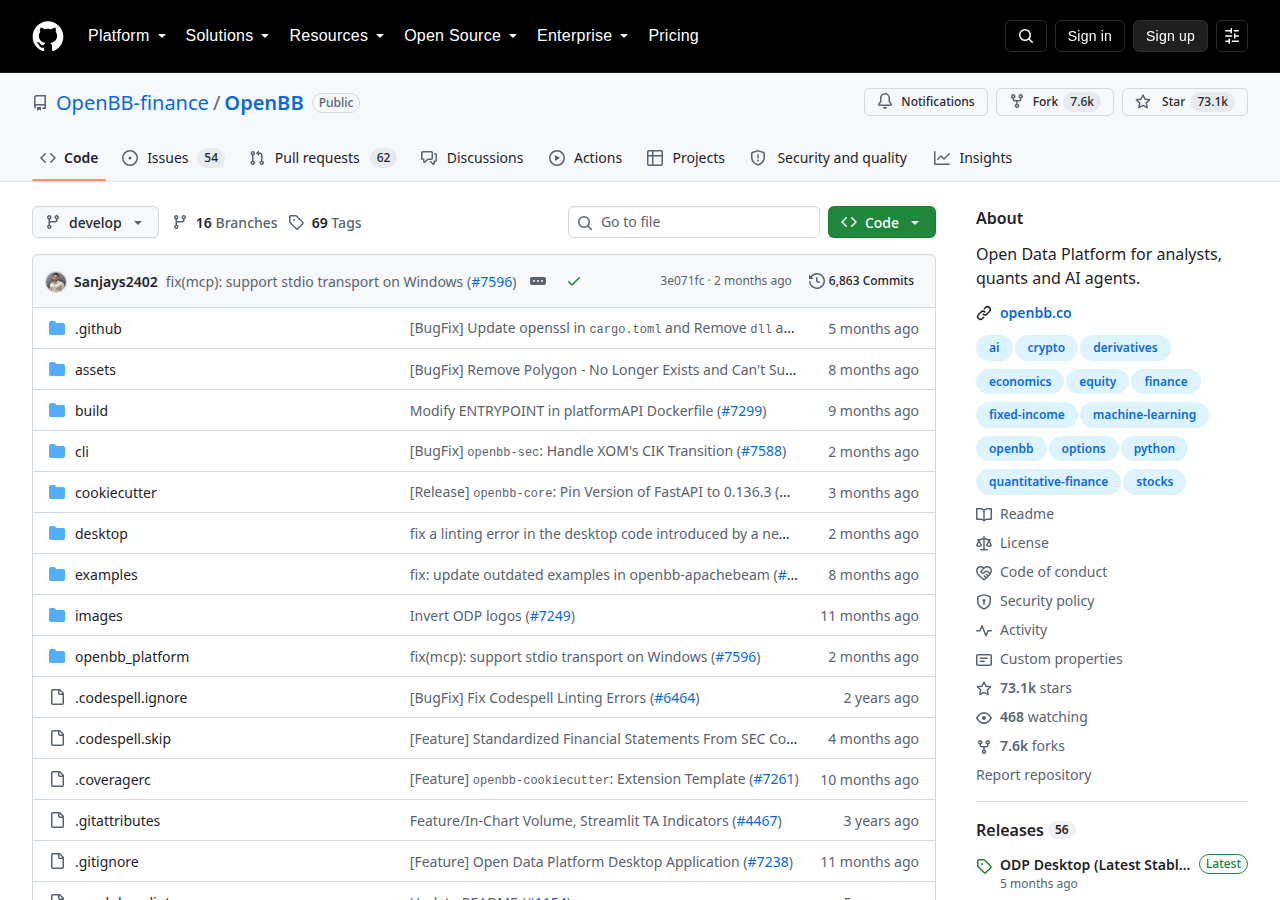
Task: Open search with magnifier icon
Action: [1026, 36]
